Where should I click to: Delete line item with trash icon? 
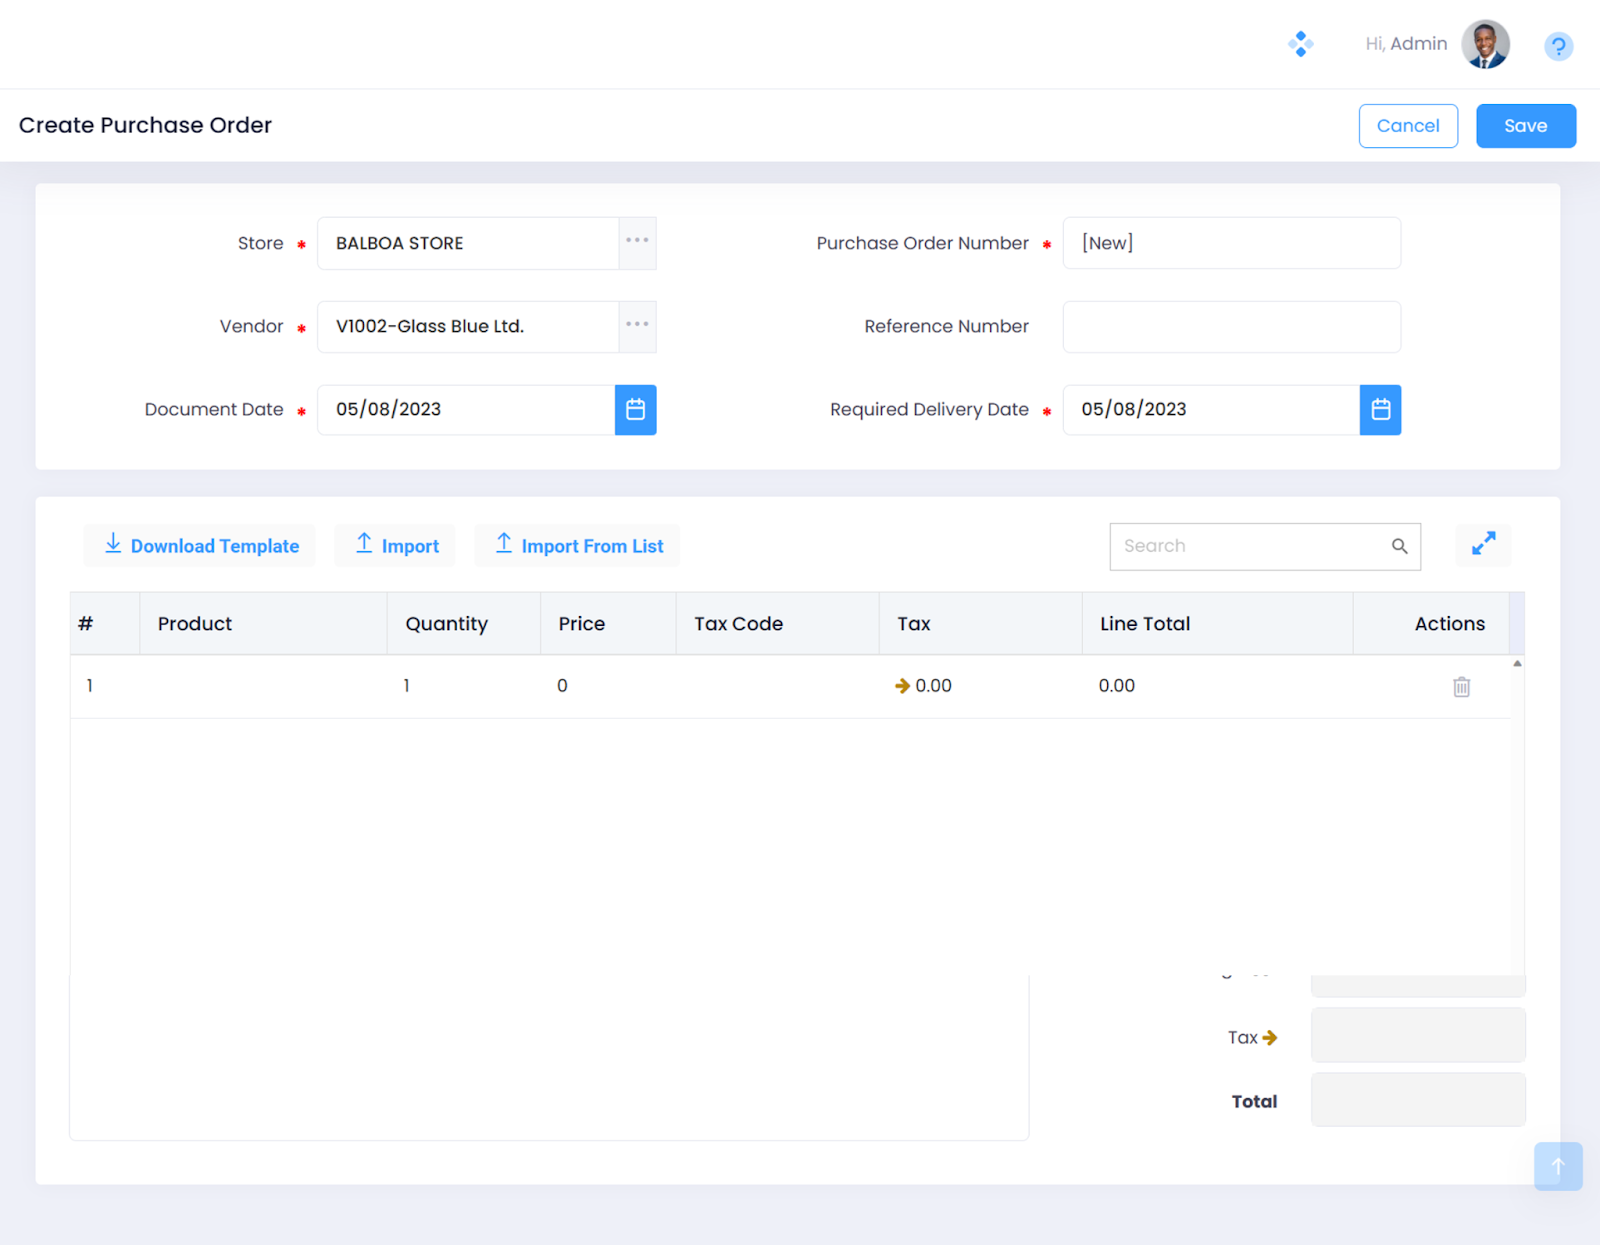(x=1461, y=687)
